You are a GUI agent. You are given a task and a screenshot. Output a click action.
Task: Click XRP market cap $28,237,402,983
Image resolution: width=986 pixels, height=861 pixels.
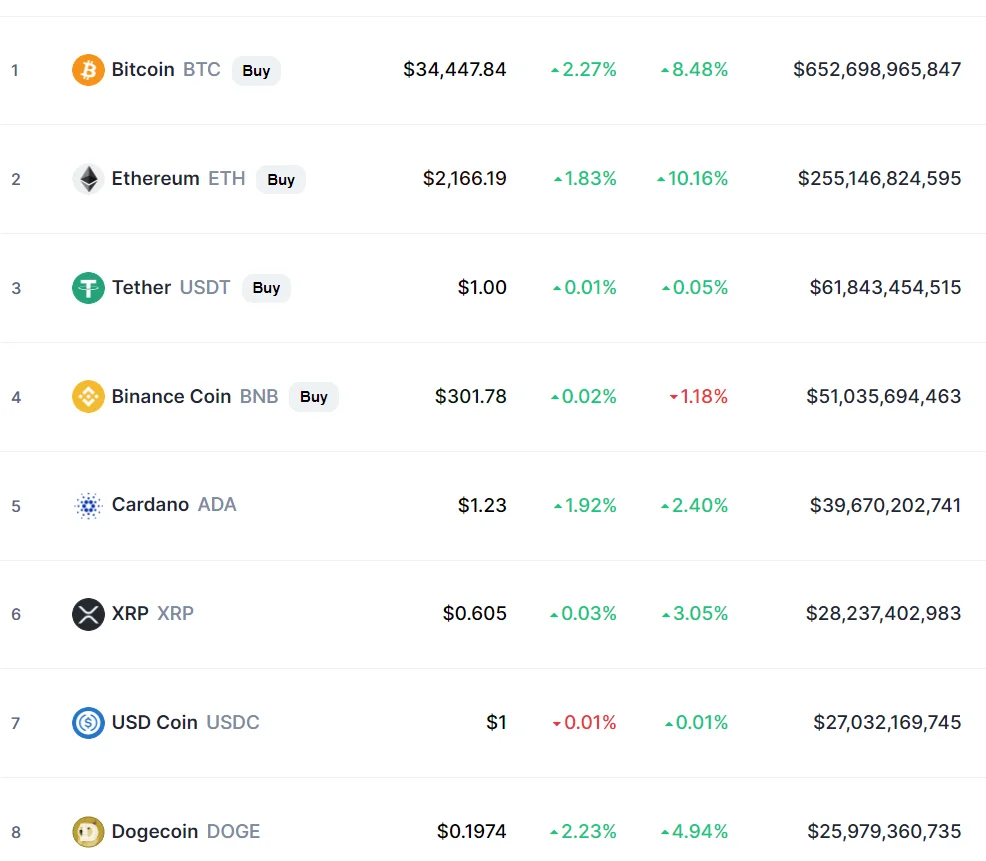tap(883, 613)
